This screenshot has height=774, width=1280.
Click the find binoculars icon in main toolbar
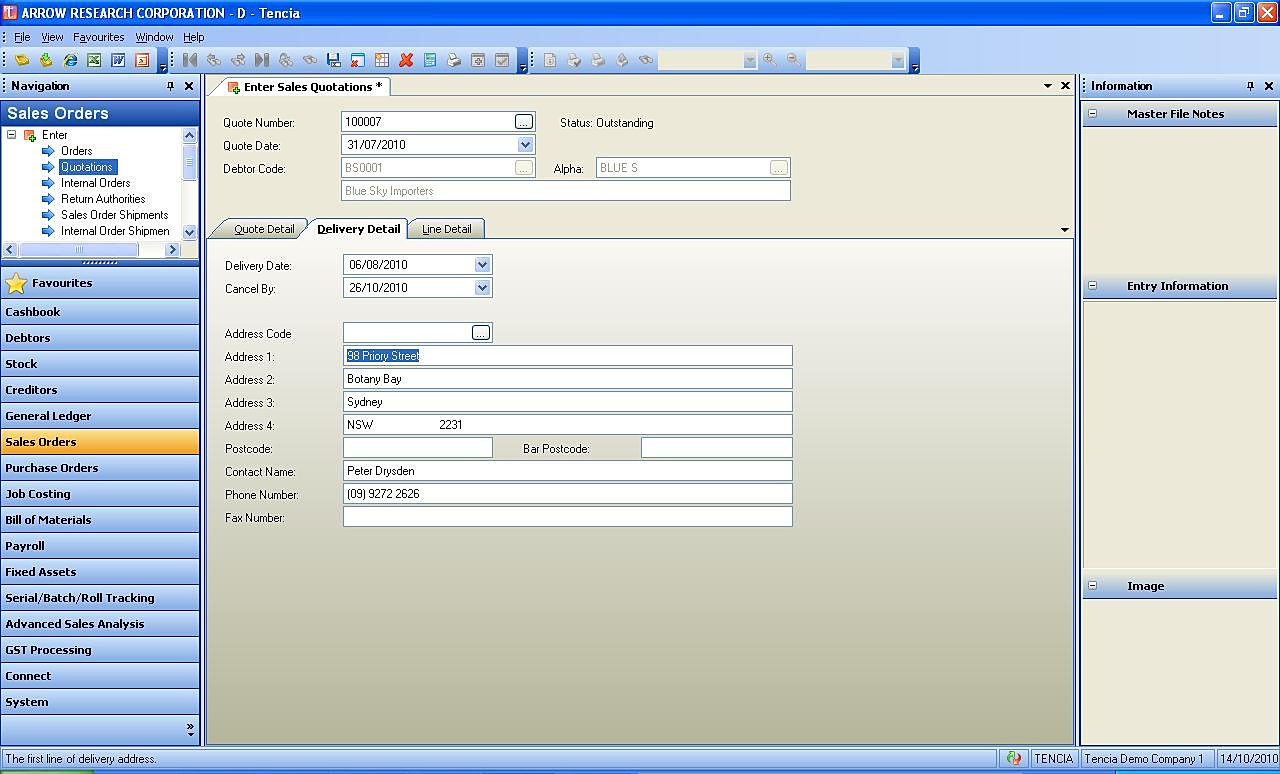tap(310, 60)
